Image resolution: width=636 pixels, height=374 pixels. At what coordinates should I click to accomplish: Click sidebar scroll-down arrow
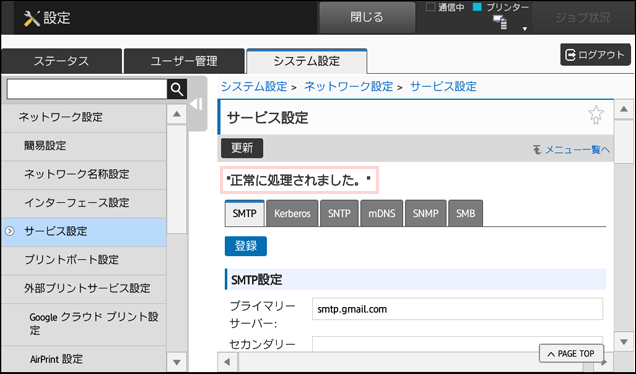177,362
